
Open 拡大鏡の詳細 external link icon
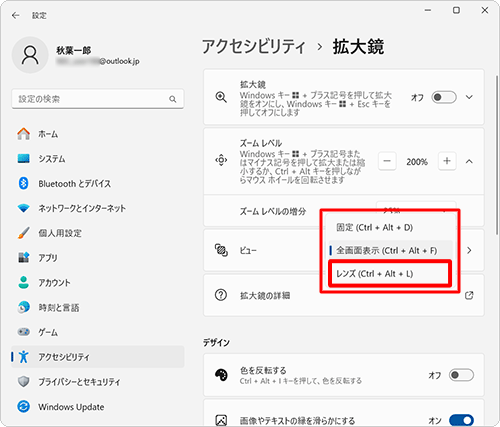click(x=469, y=295)
